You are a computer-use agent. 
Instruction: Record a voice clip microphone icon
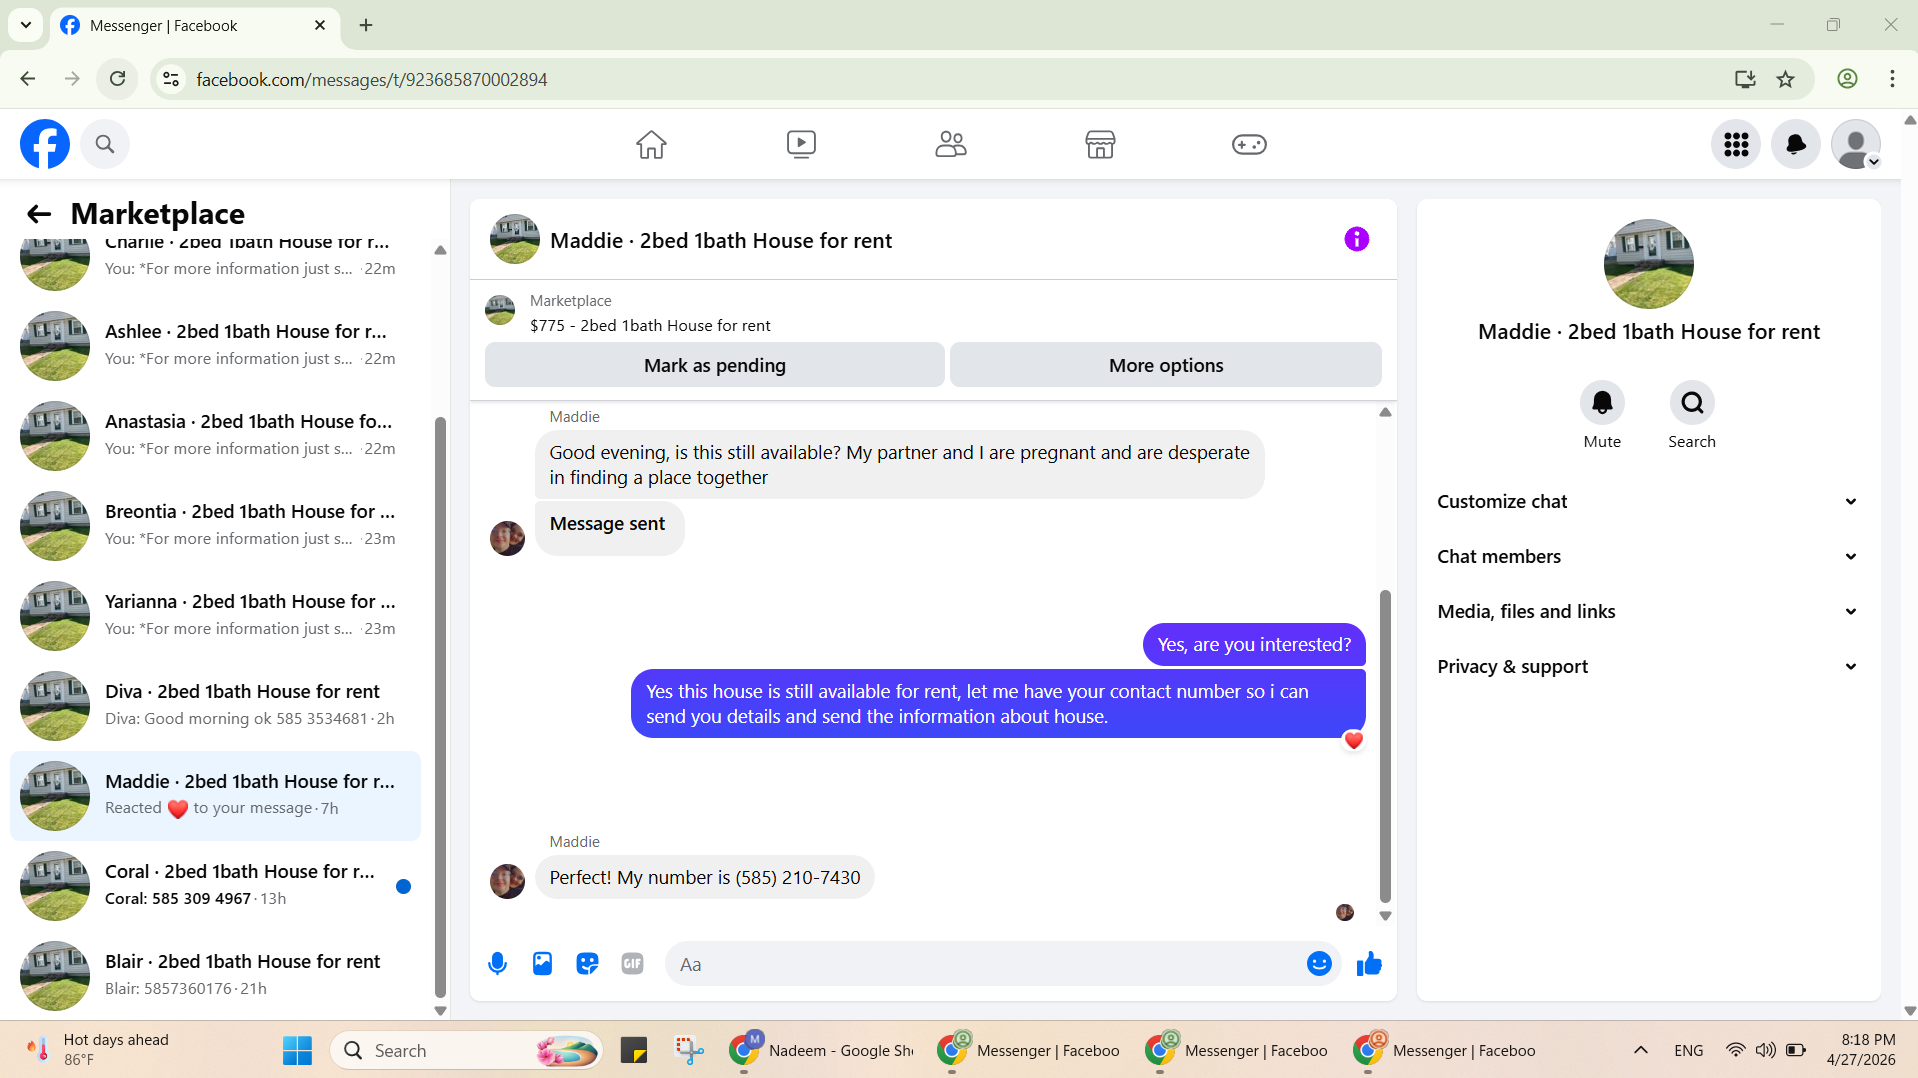coord(497,964)
